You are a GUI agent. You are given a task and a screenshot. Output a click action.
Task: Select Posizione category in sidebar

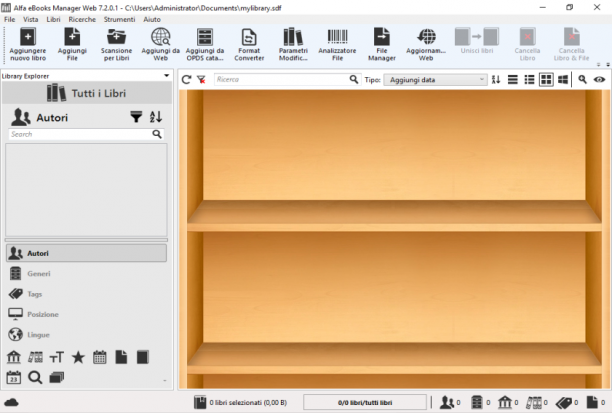[86, 314]
